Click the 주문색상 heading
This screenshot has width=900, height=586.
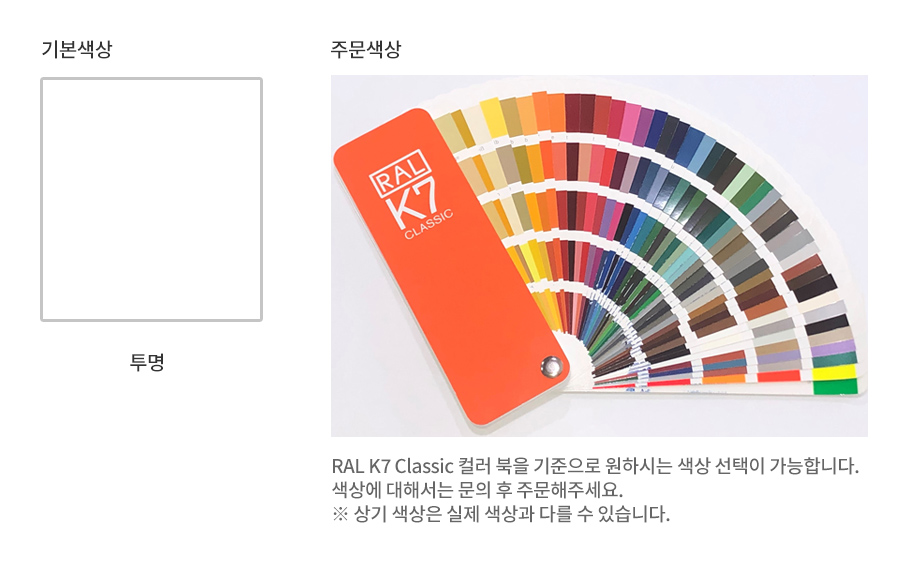point(366,49)
